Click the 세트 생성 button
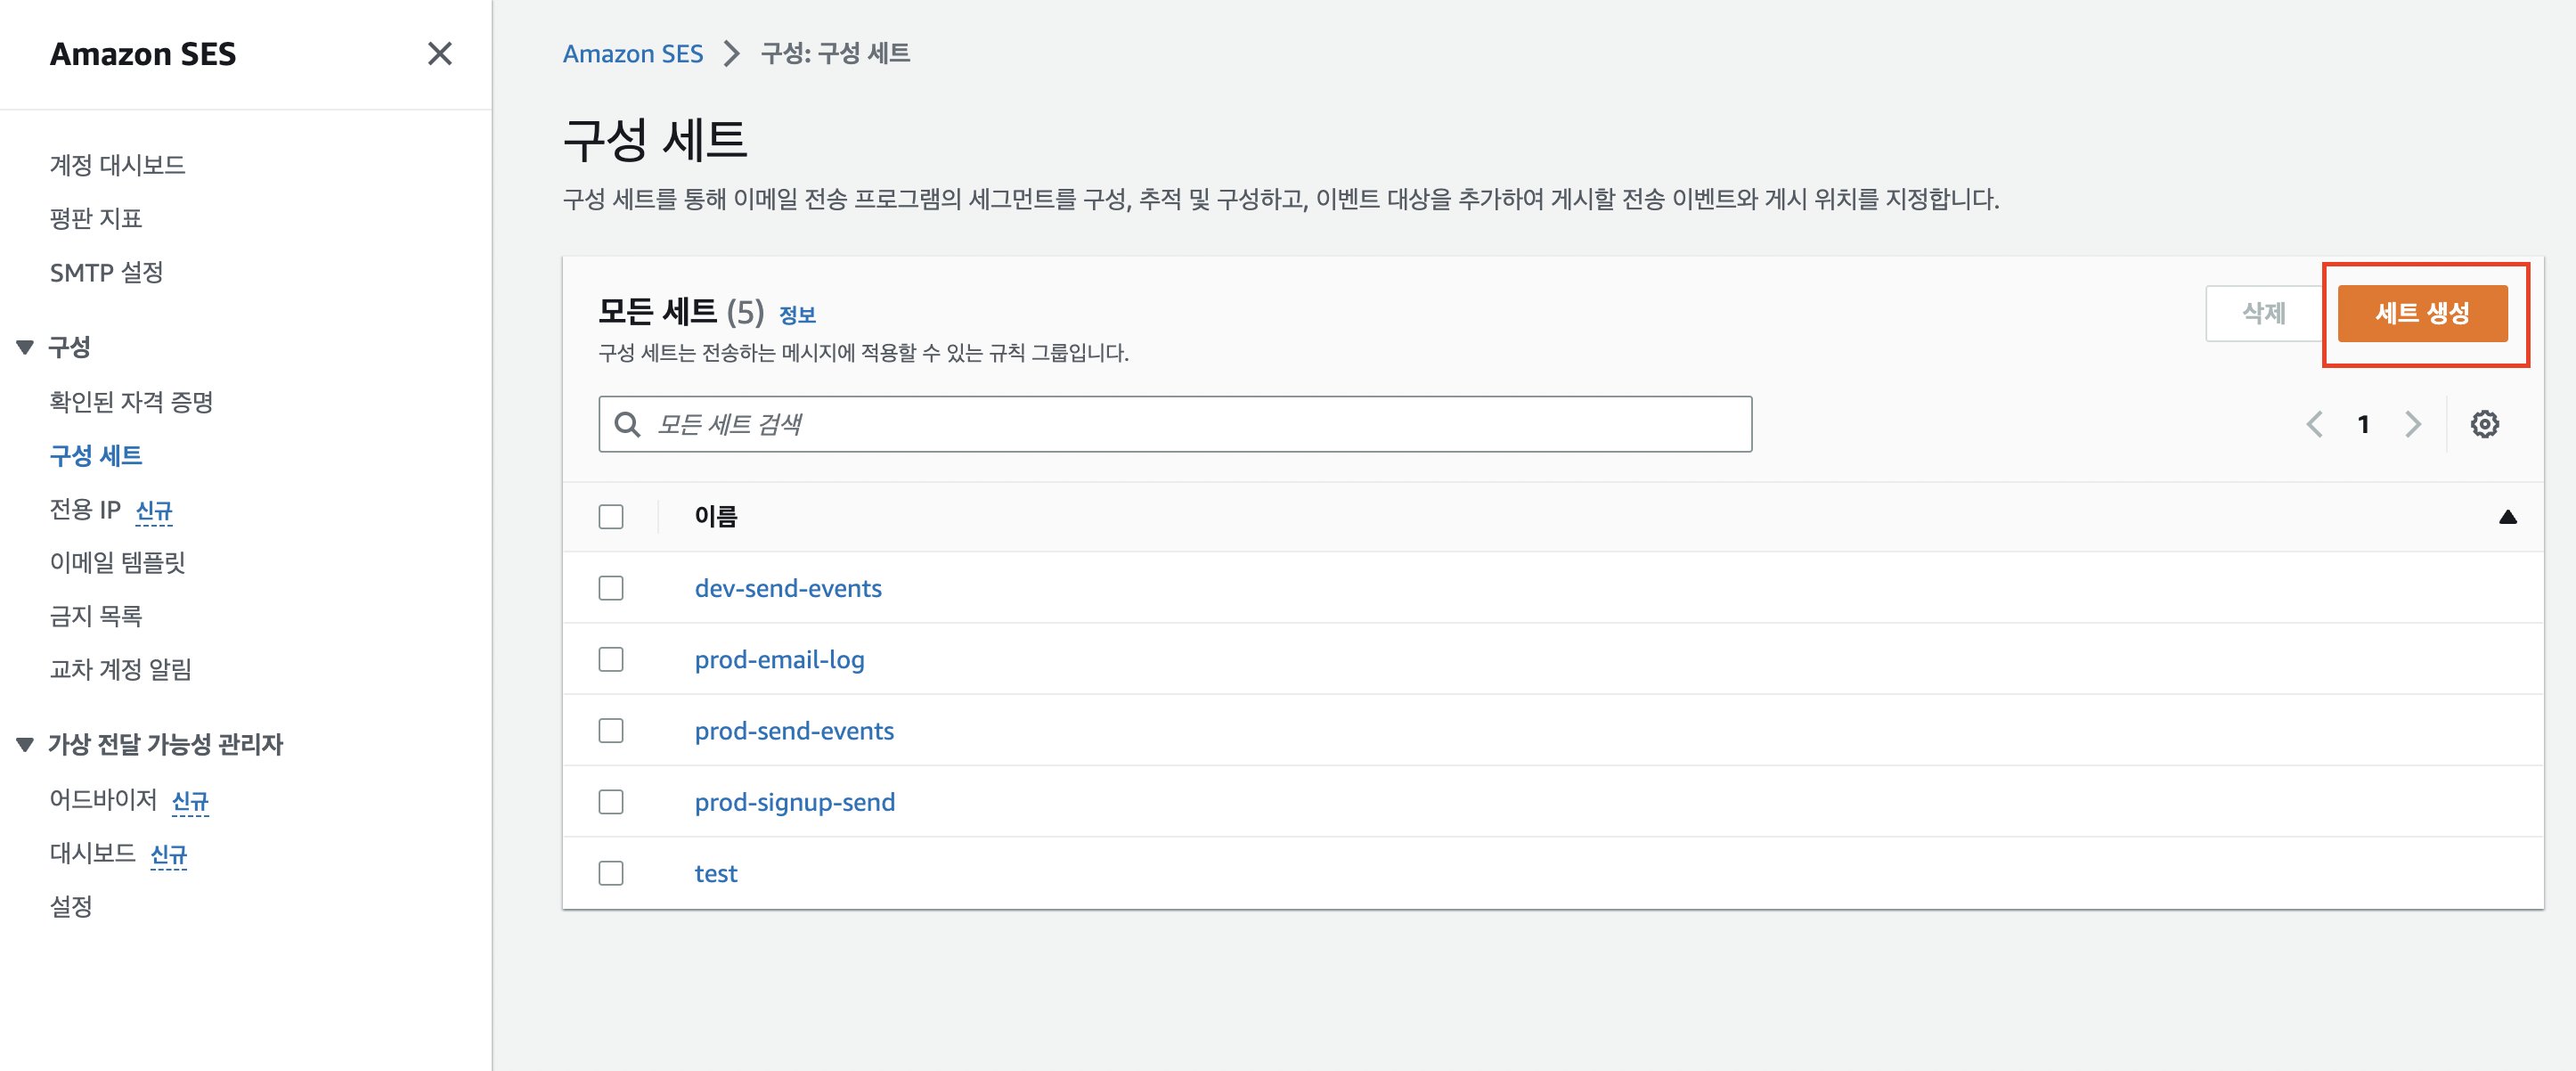This screenshot has width=2576, height=1071. 2421,313
